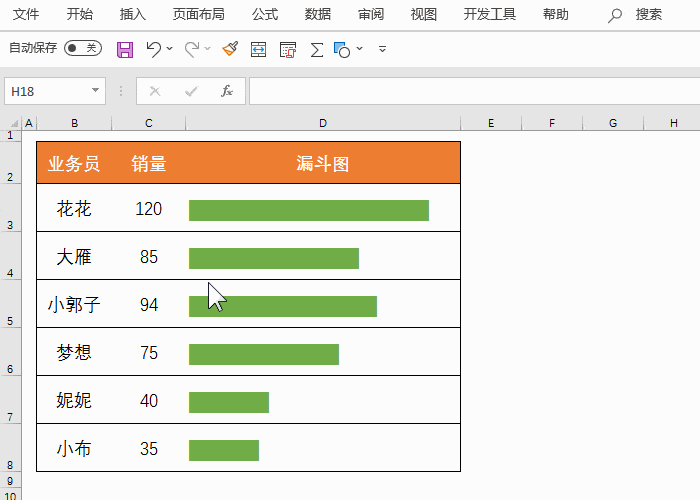Open the 视图 tab
The image size is (700, 500).
pyautogui.click(x=424, y=14)
